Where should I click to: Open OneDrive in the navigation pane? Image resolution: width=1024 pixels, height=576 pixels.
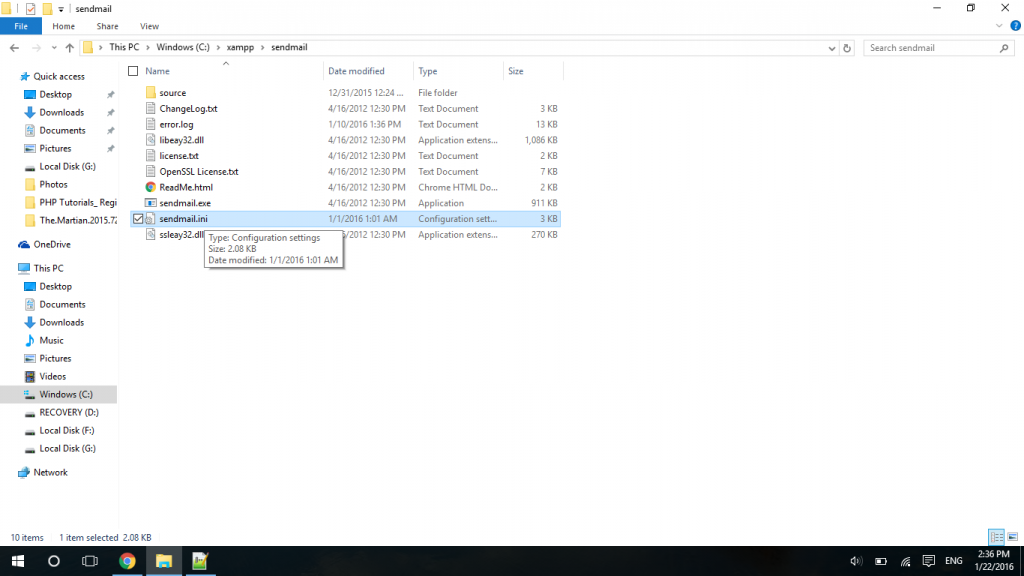click(52, 244)
